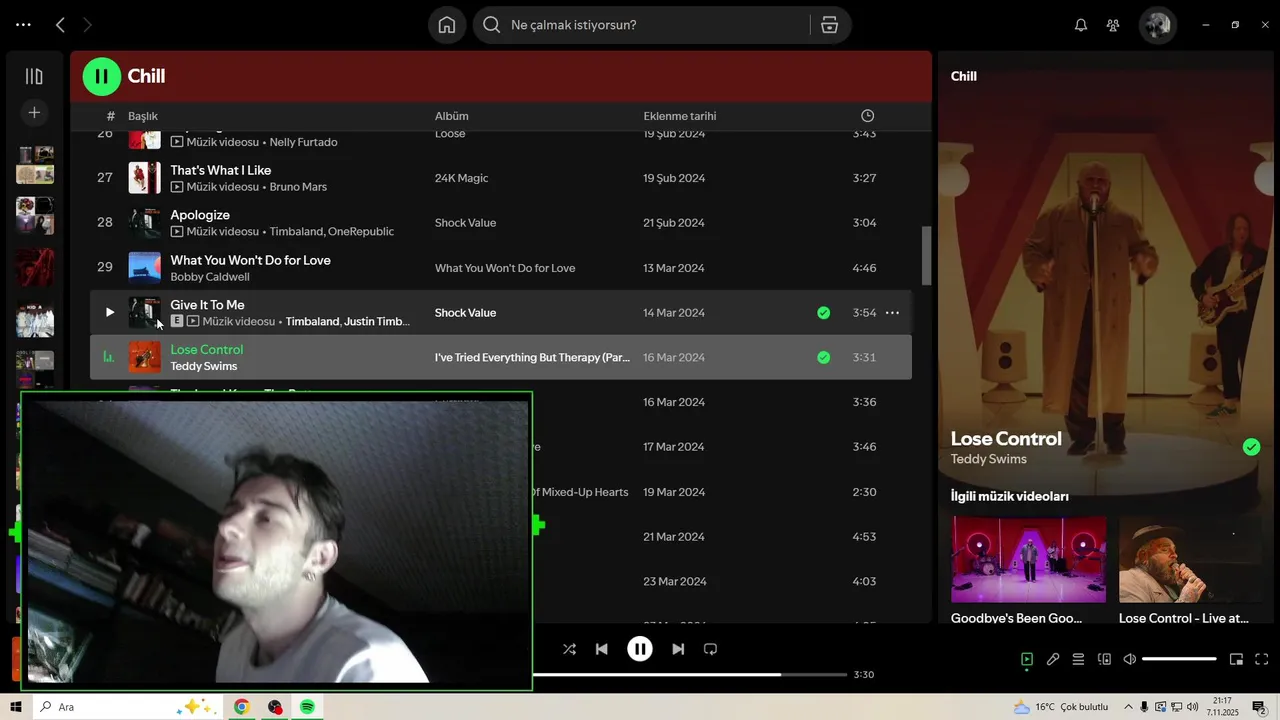This screenshot has height=720, width=1280.
Task: Open Bruno Mars artist link
Action: 298,187
